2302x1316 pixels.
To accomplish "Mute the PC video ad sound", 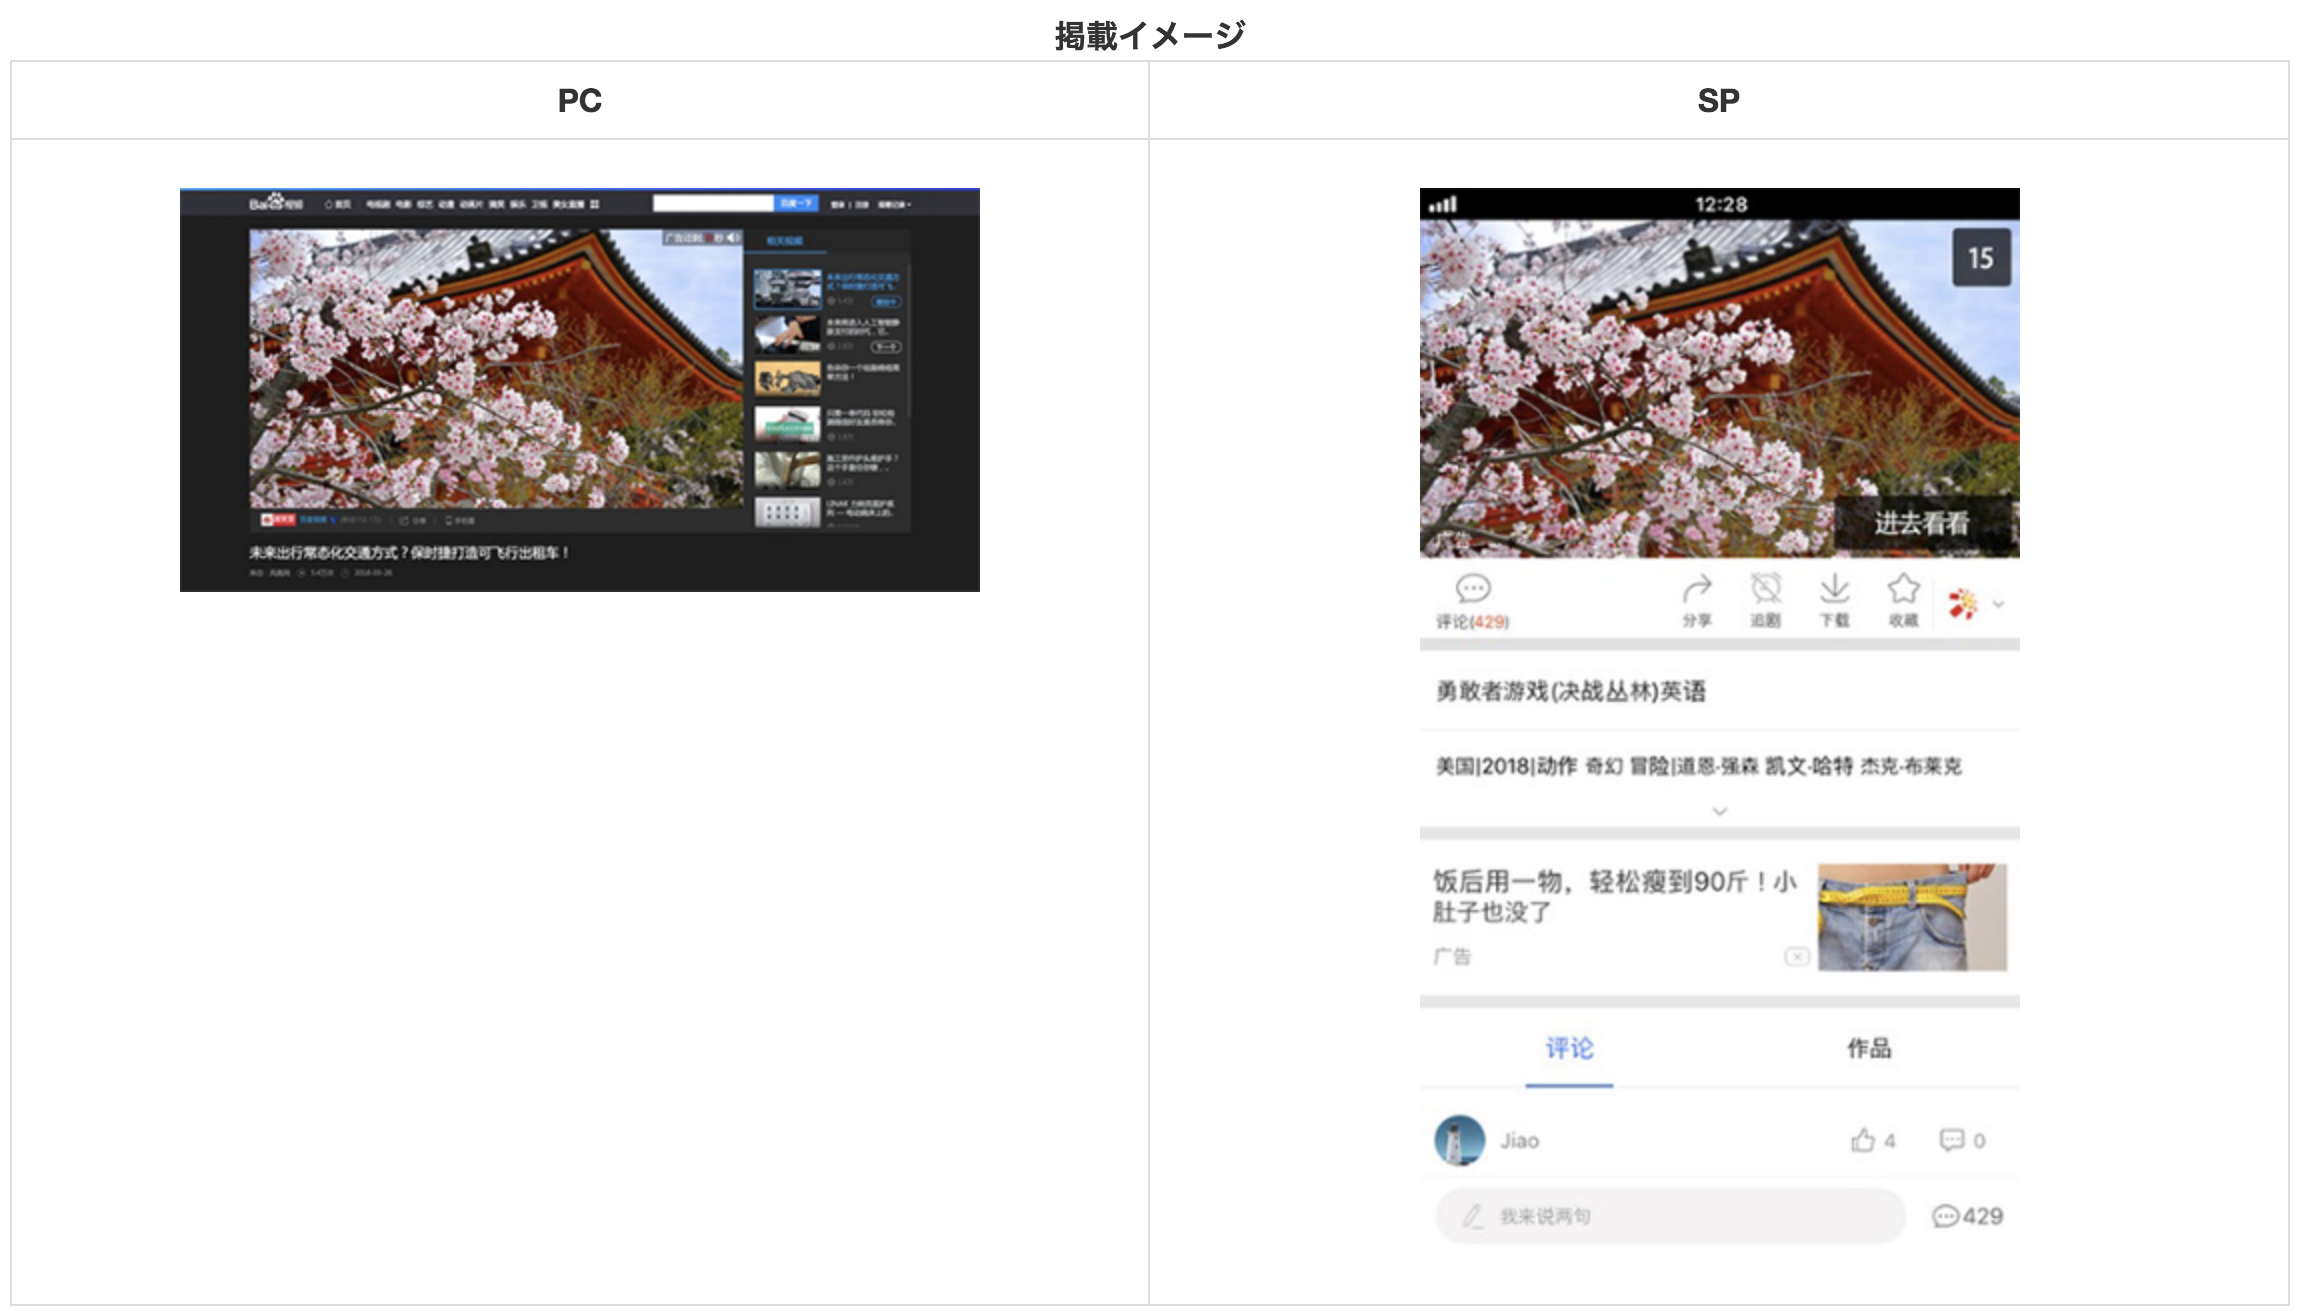I will (733, 238).
